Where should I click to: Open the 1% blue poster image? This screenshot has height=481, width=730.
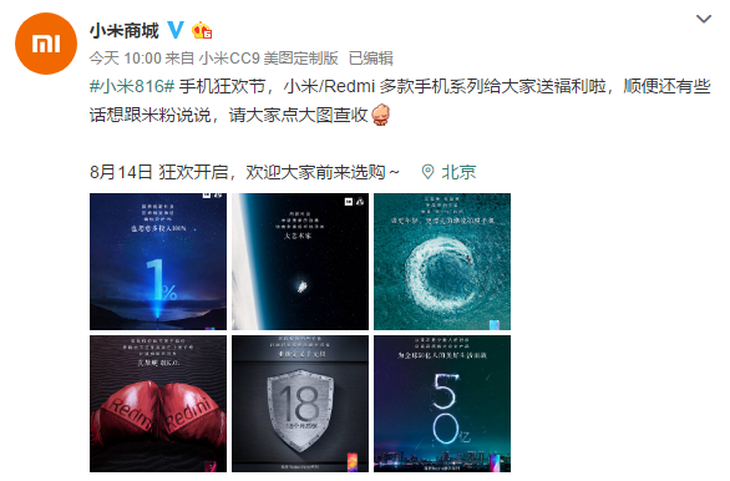click(x=158, y=261)
